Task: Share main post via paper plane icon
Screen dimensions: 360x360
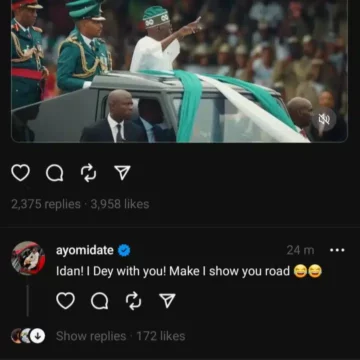Action: point(122,173)
